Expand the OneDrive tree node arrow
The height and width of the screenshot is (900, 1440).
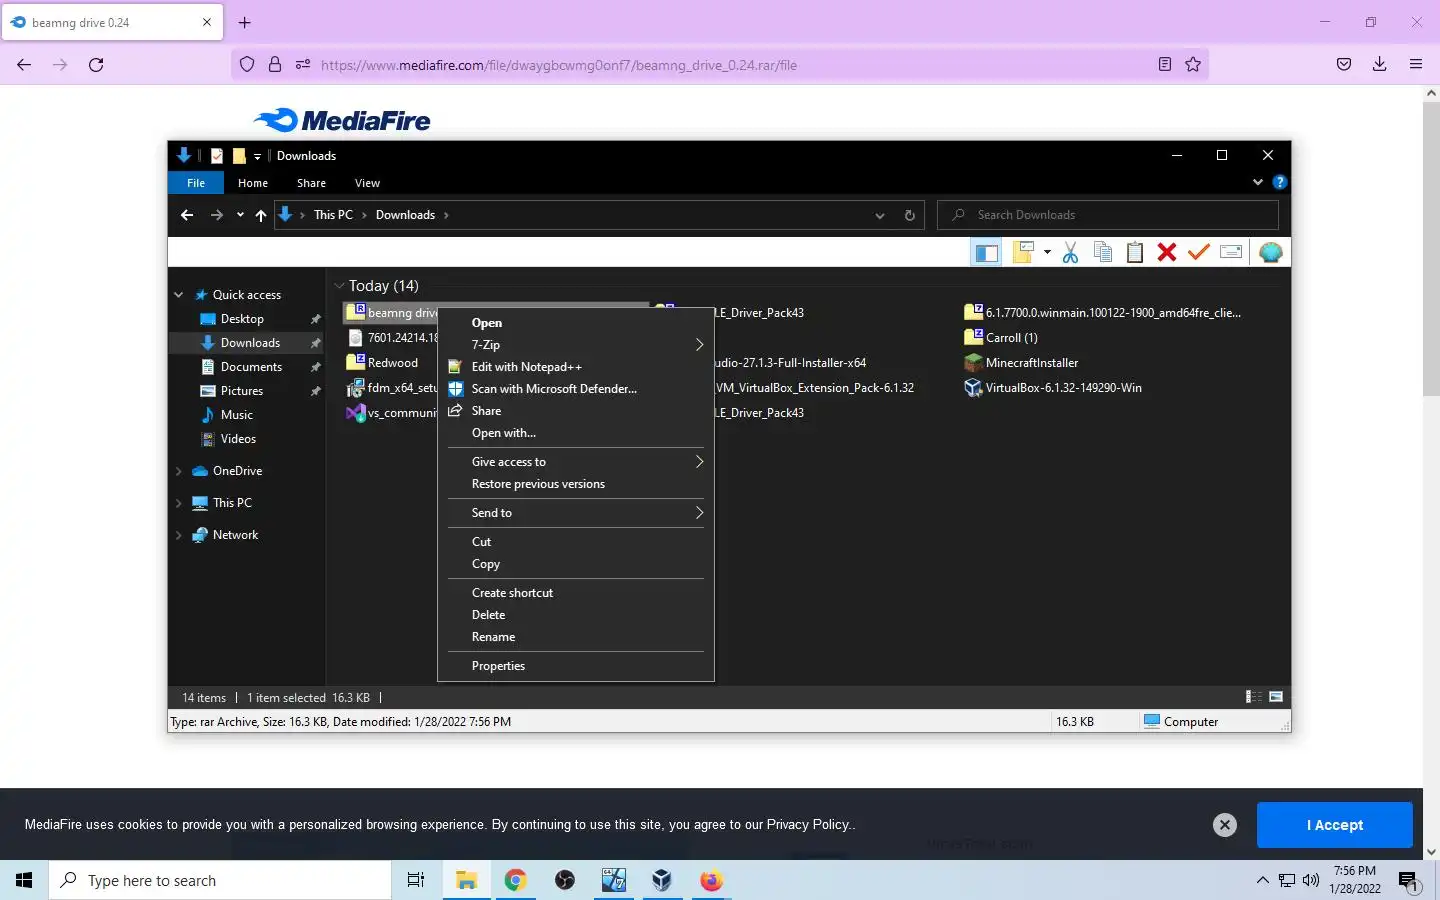click(x=179, y=471)
